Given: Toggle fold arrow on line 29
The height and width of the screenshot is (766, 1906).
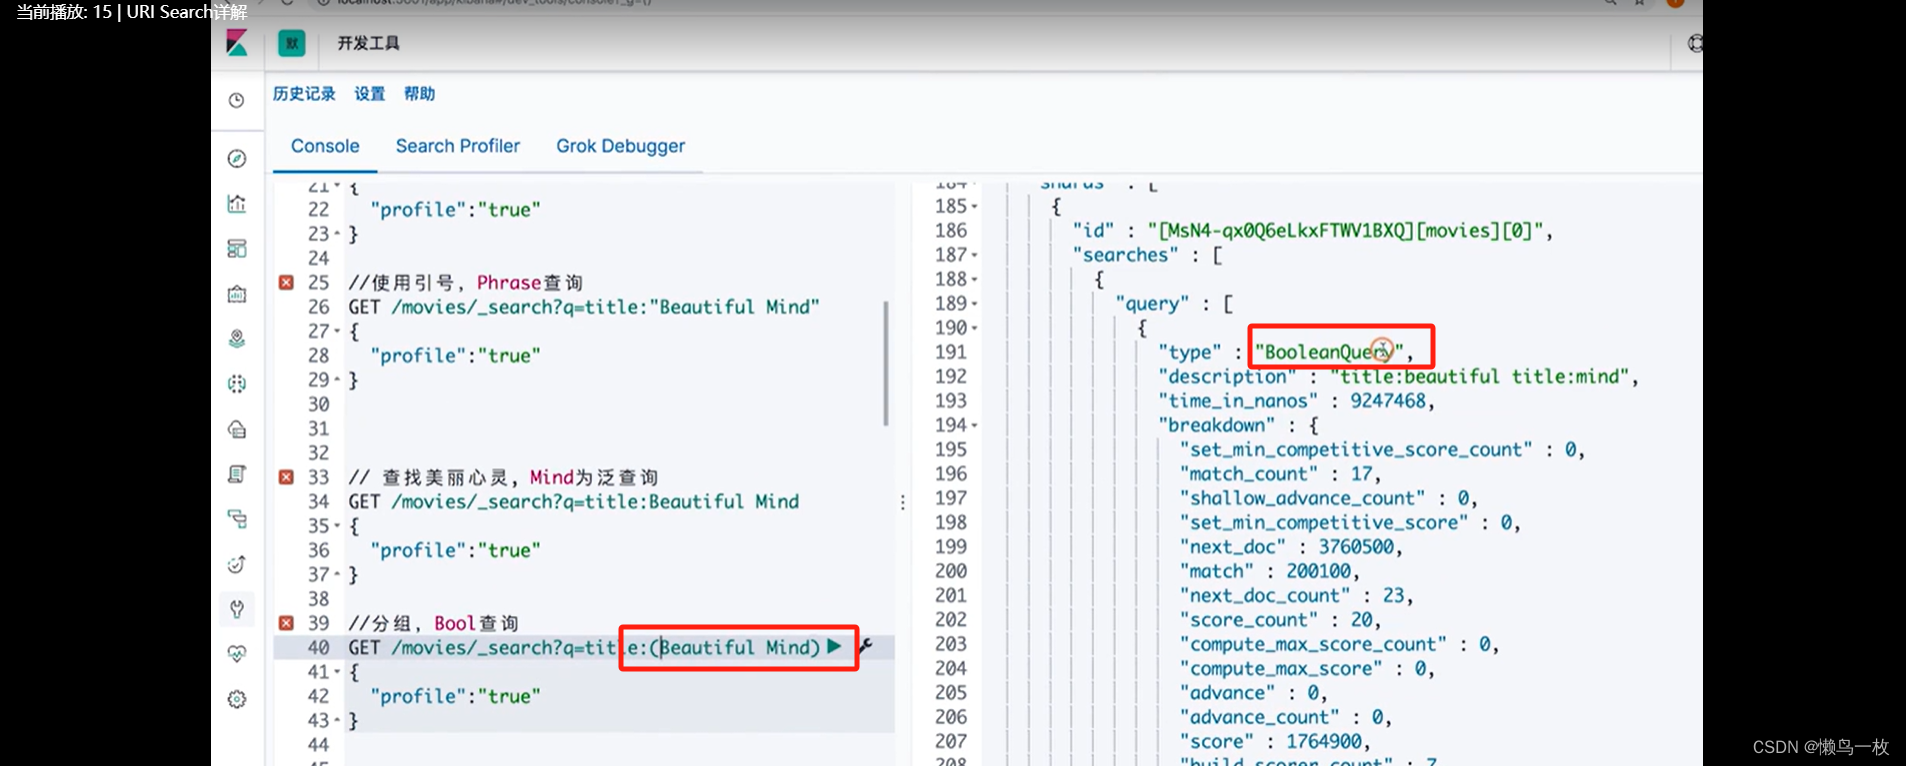Looking at the screenshot, I should click(x=337, y=381).
